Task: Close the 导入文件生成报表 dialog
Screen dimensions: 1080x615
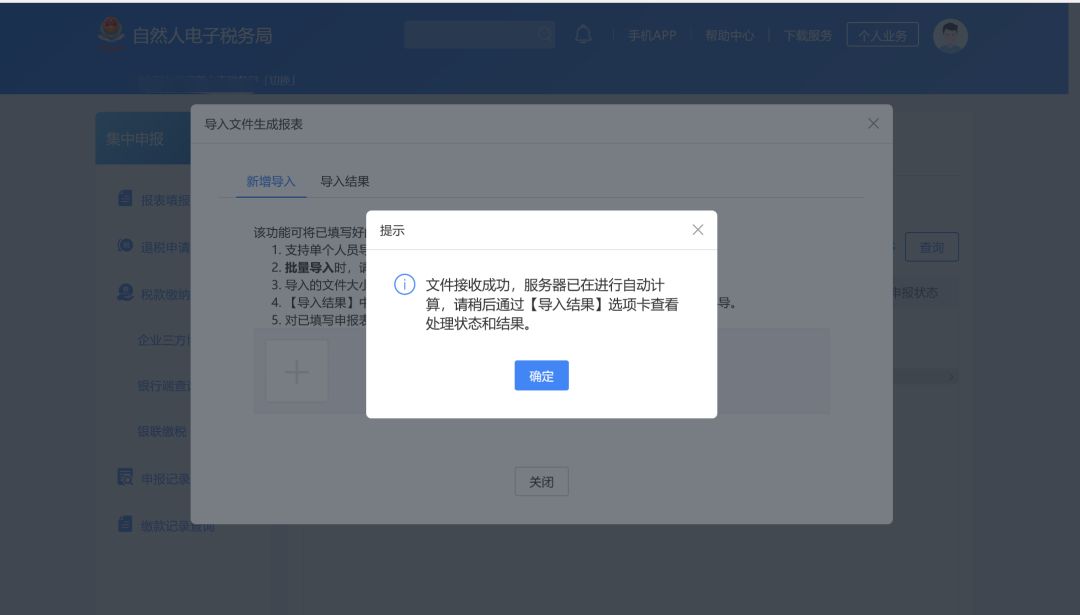Action: click(x=873, y=123)
